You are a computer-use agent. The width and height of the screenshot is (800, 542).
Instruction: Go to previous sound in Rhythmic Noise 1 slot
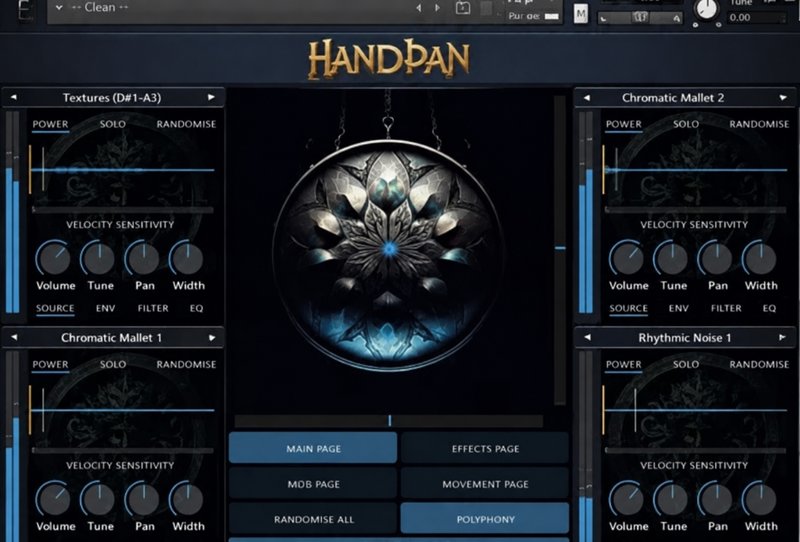tap(587, 337)
